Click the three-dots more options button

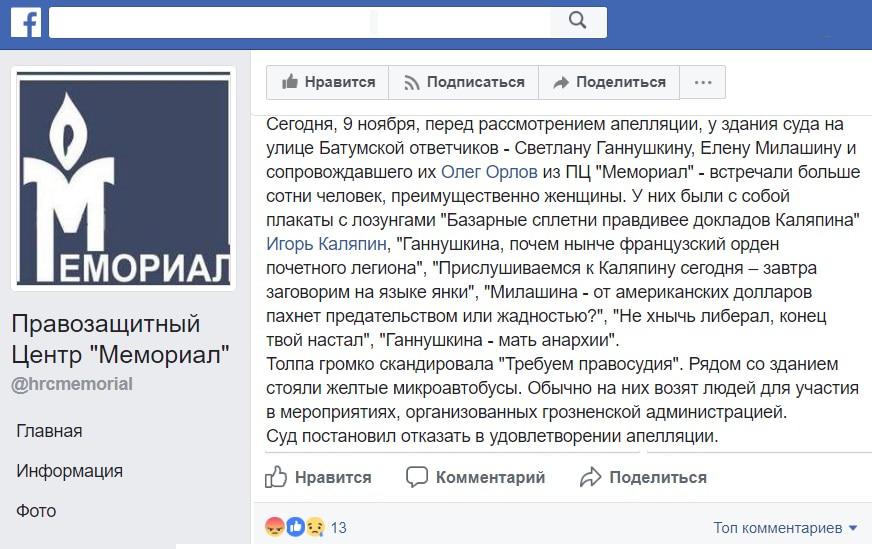point(703,82)
